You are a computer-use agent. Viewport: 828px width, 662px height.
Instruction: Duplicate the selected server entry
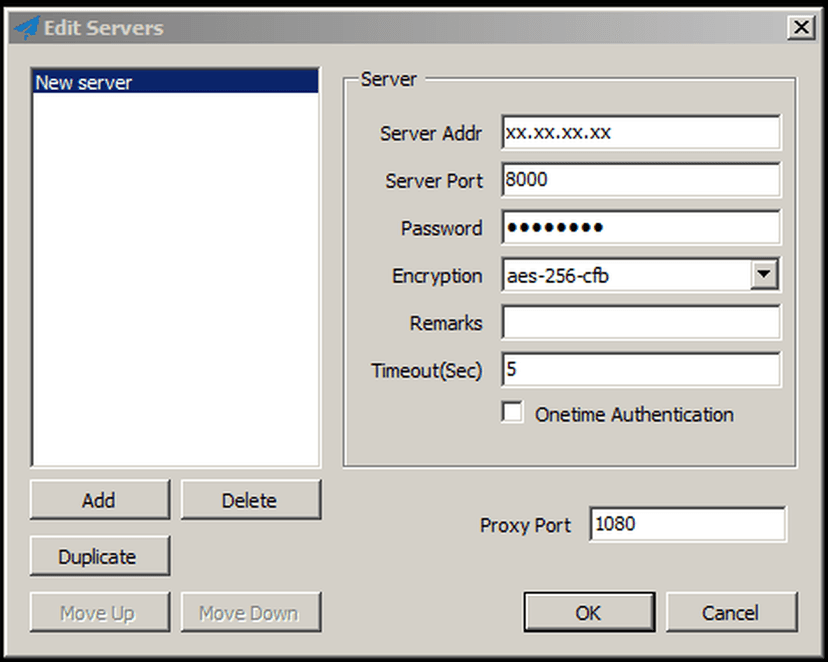pos(98,557)
